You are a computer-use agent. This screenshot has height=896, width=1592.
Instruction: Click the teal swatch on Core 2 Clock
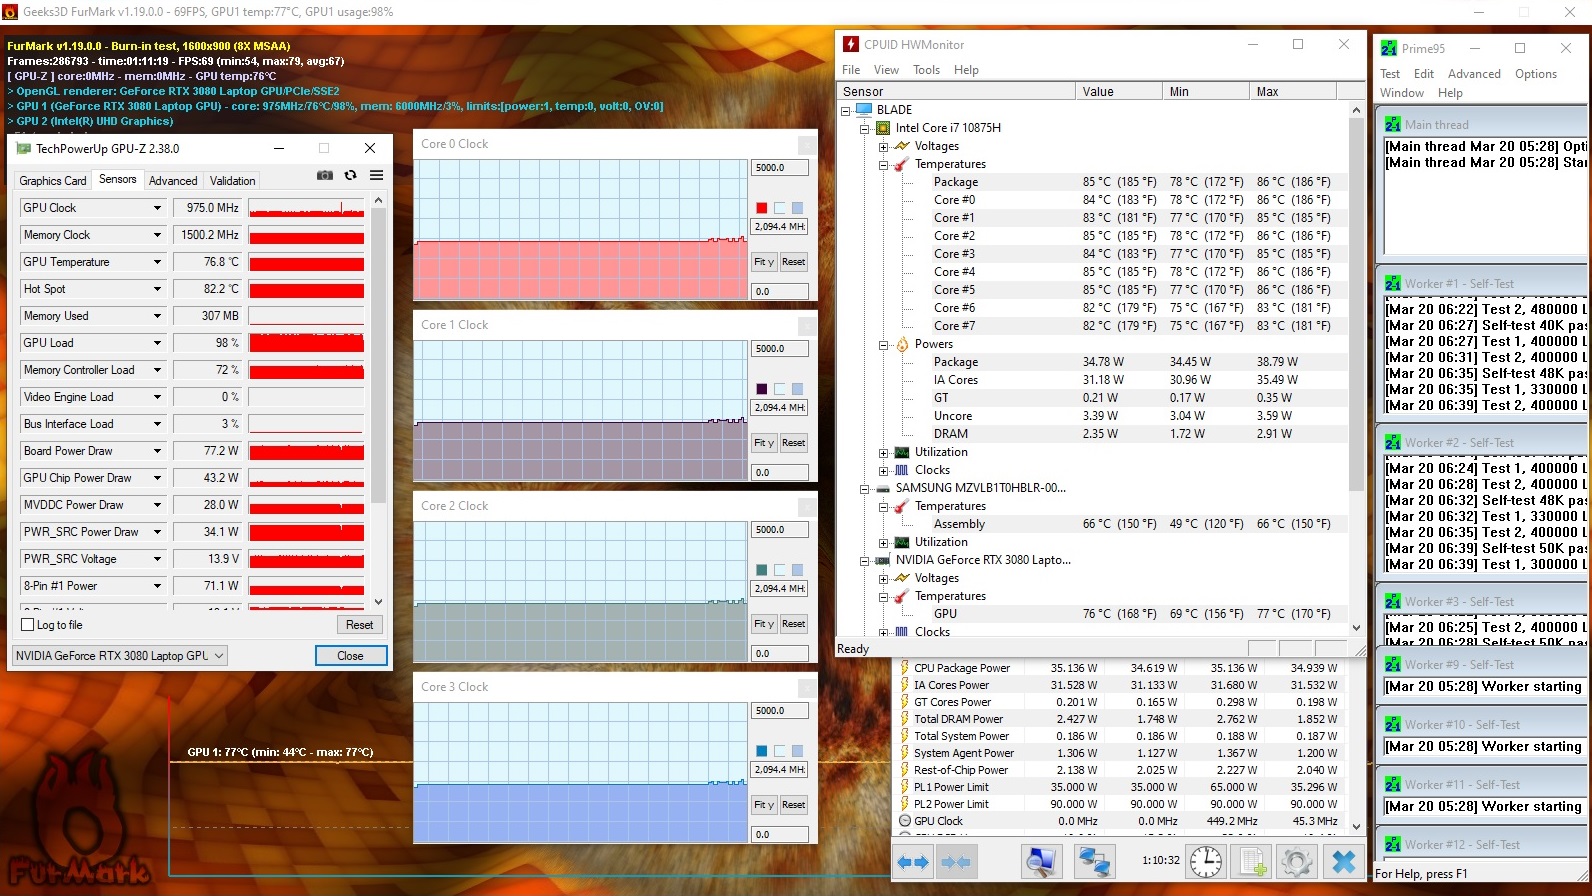click(761, 570)
